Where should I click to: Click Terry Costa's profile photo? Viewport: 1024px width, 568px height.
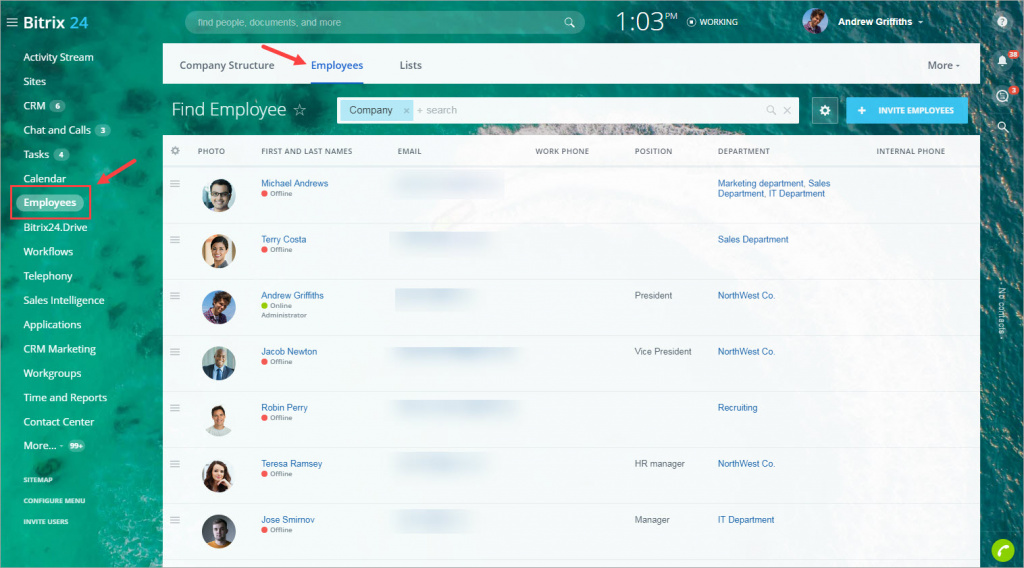point(219,251)
